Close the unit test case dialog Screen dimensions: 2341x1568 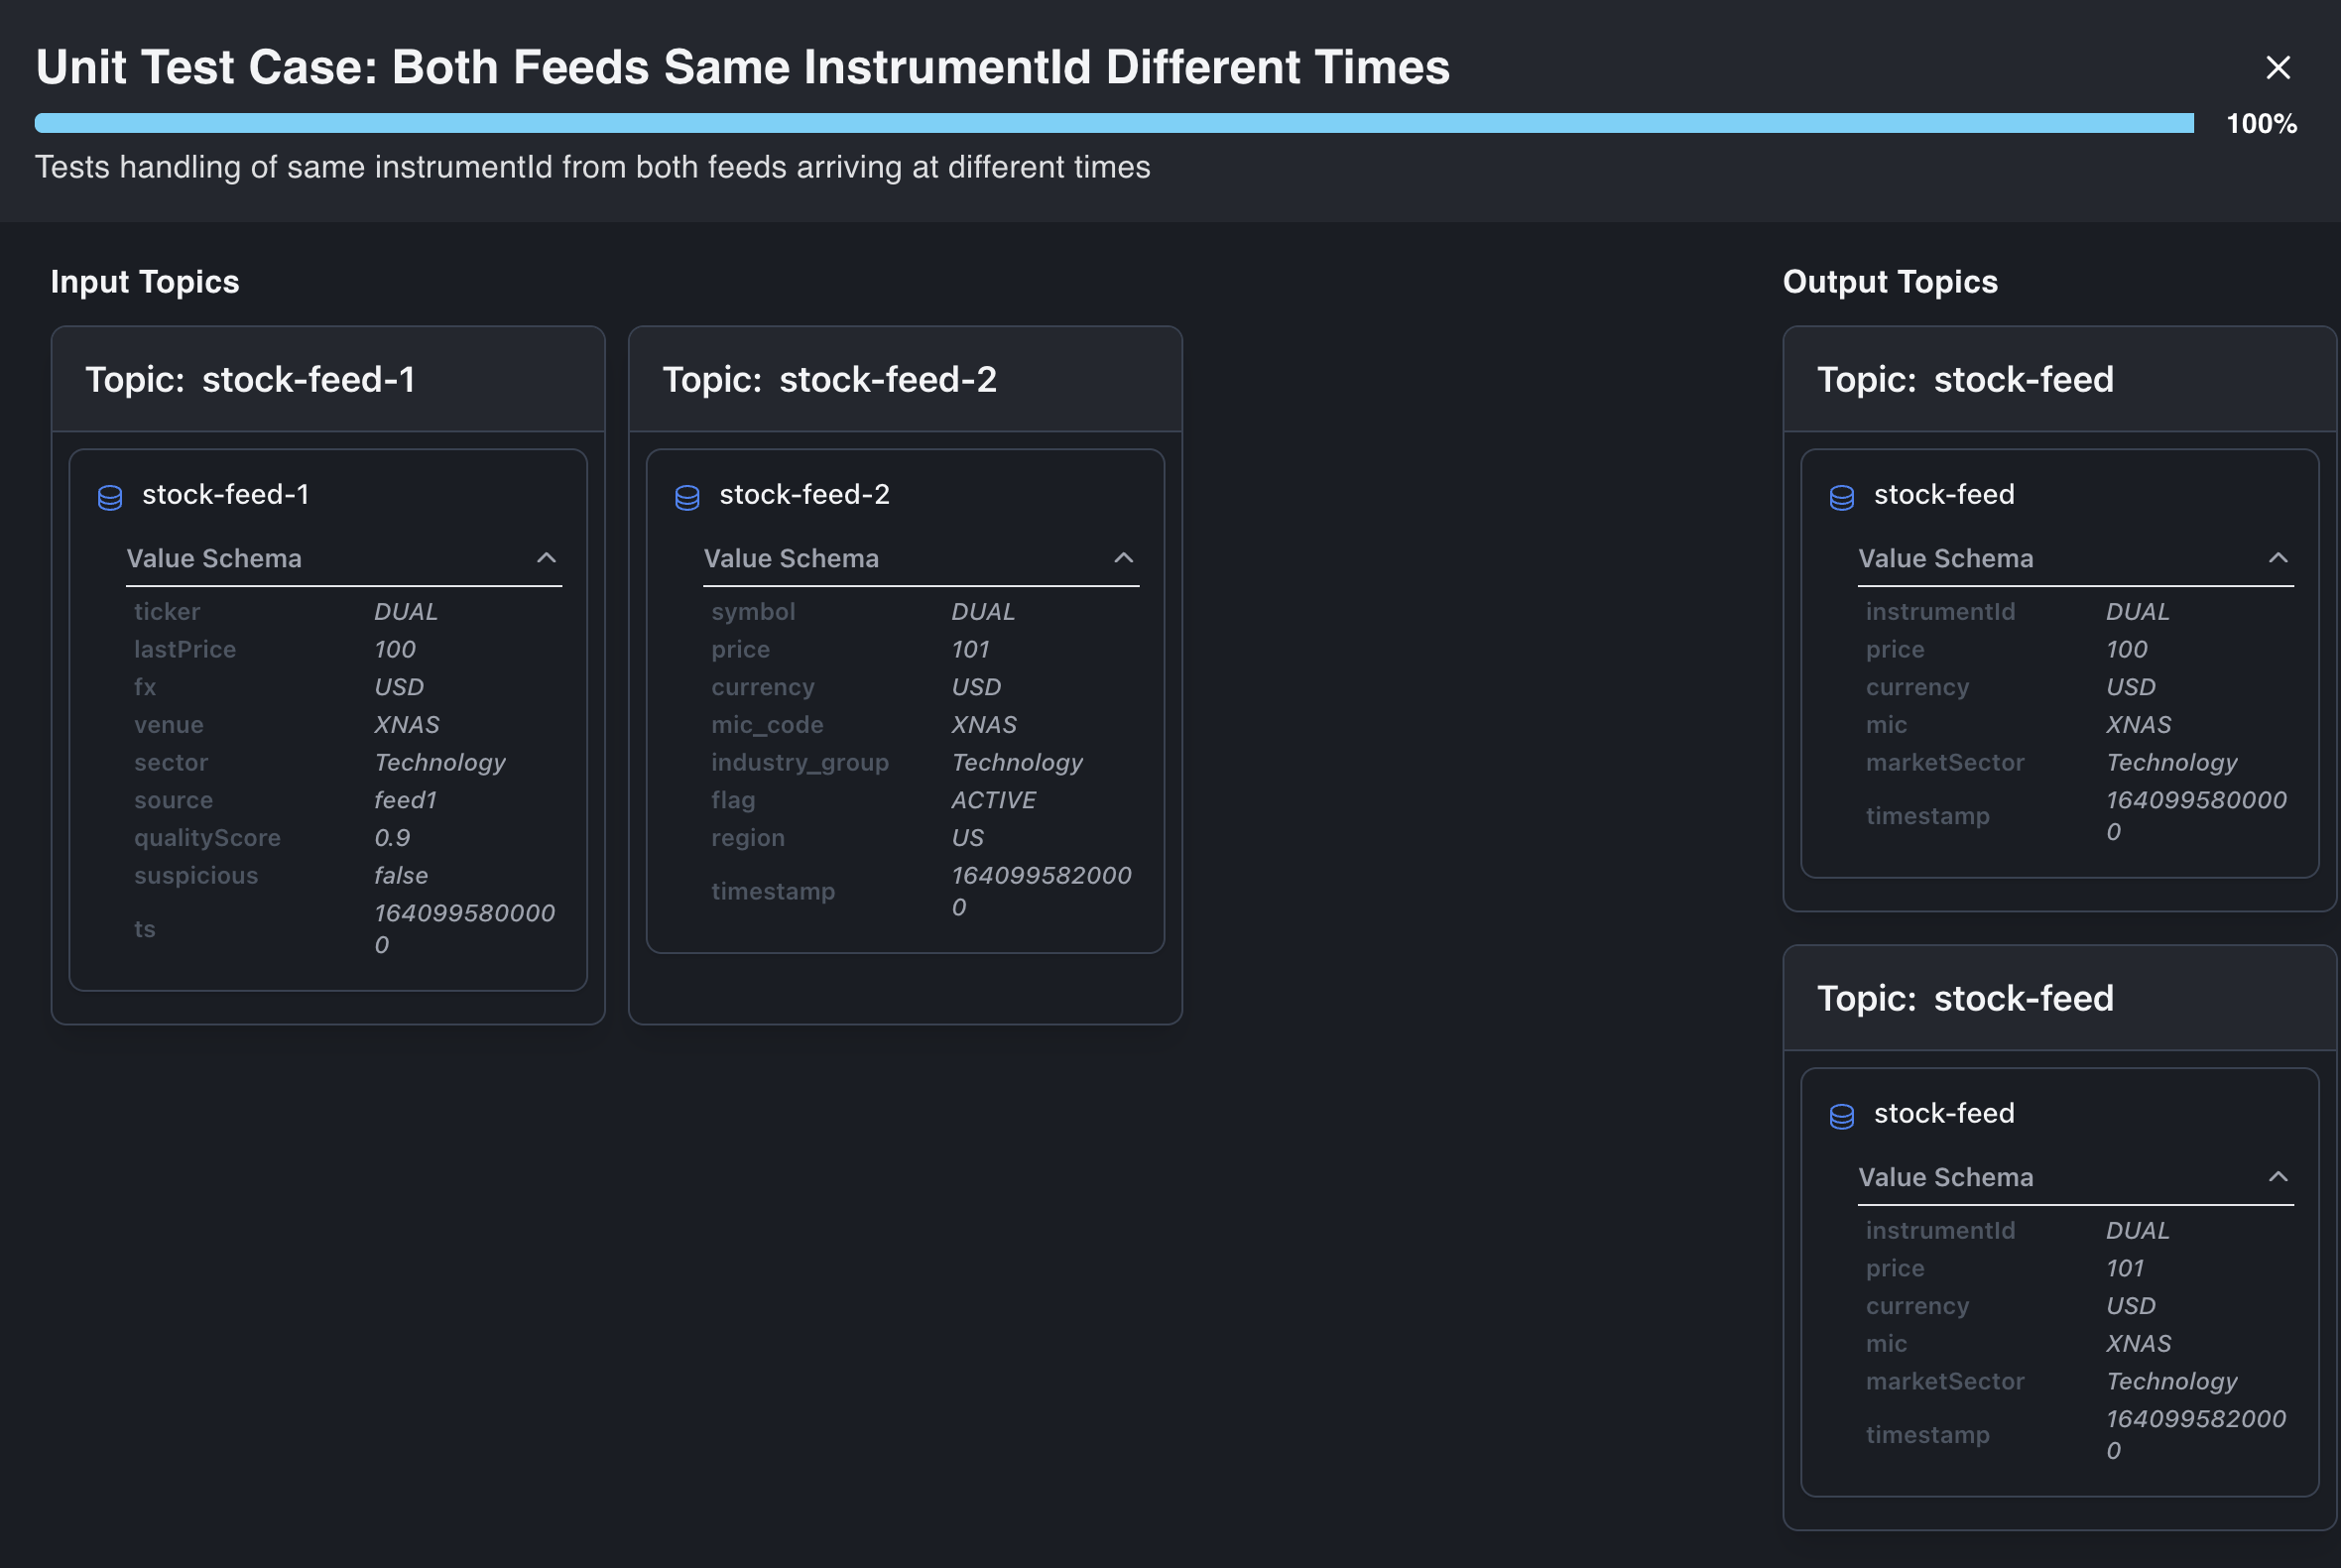click(x=2277, y=68)
